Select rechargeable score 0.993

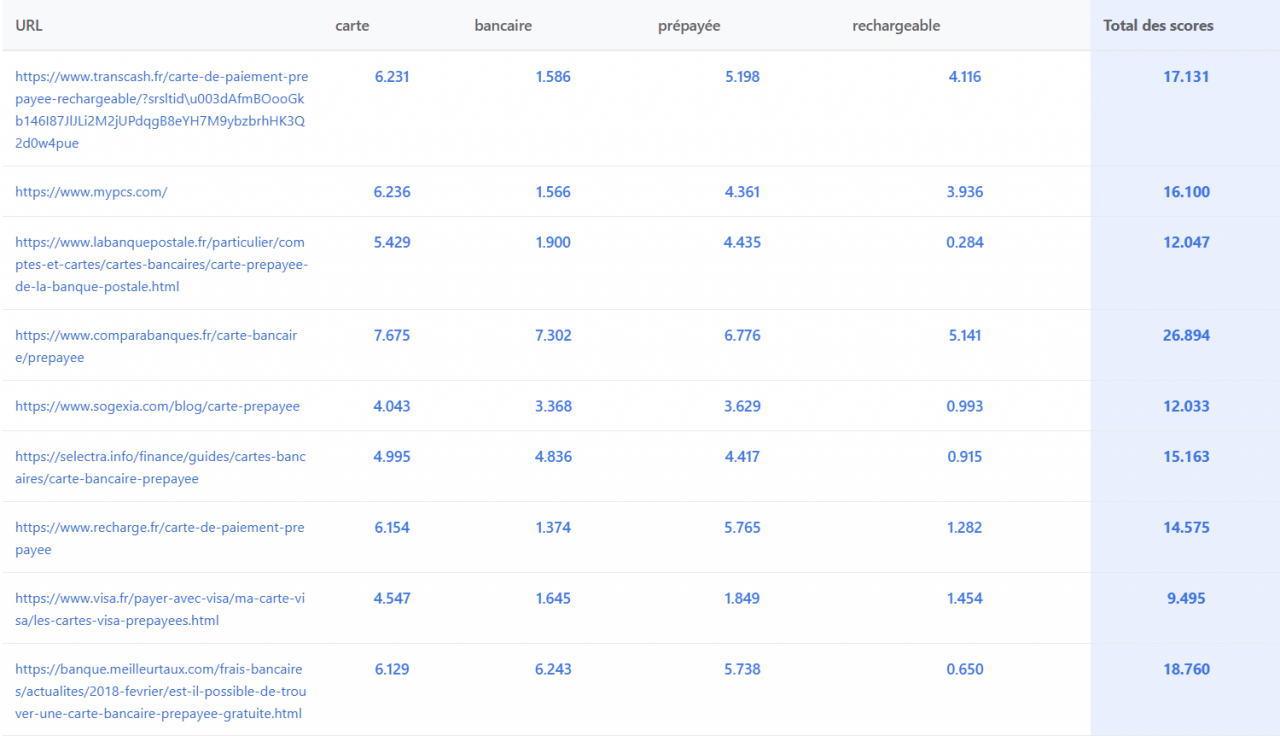pos(965,406)
